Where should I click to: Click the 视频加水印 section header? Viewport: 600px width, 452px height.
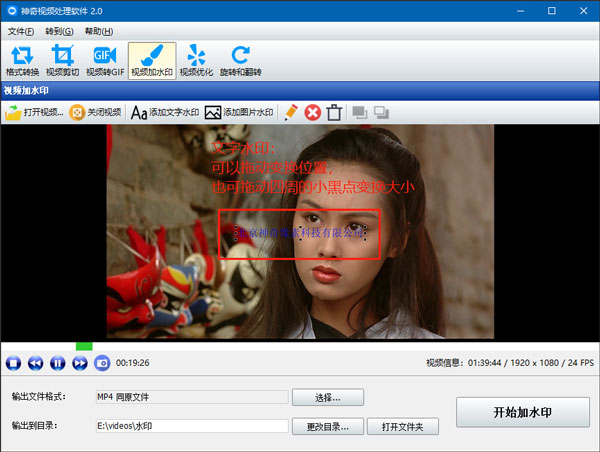pos(26,91)
